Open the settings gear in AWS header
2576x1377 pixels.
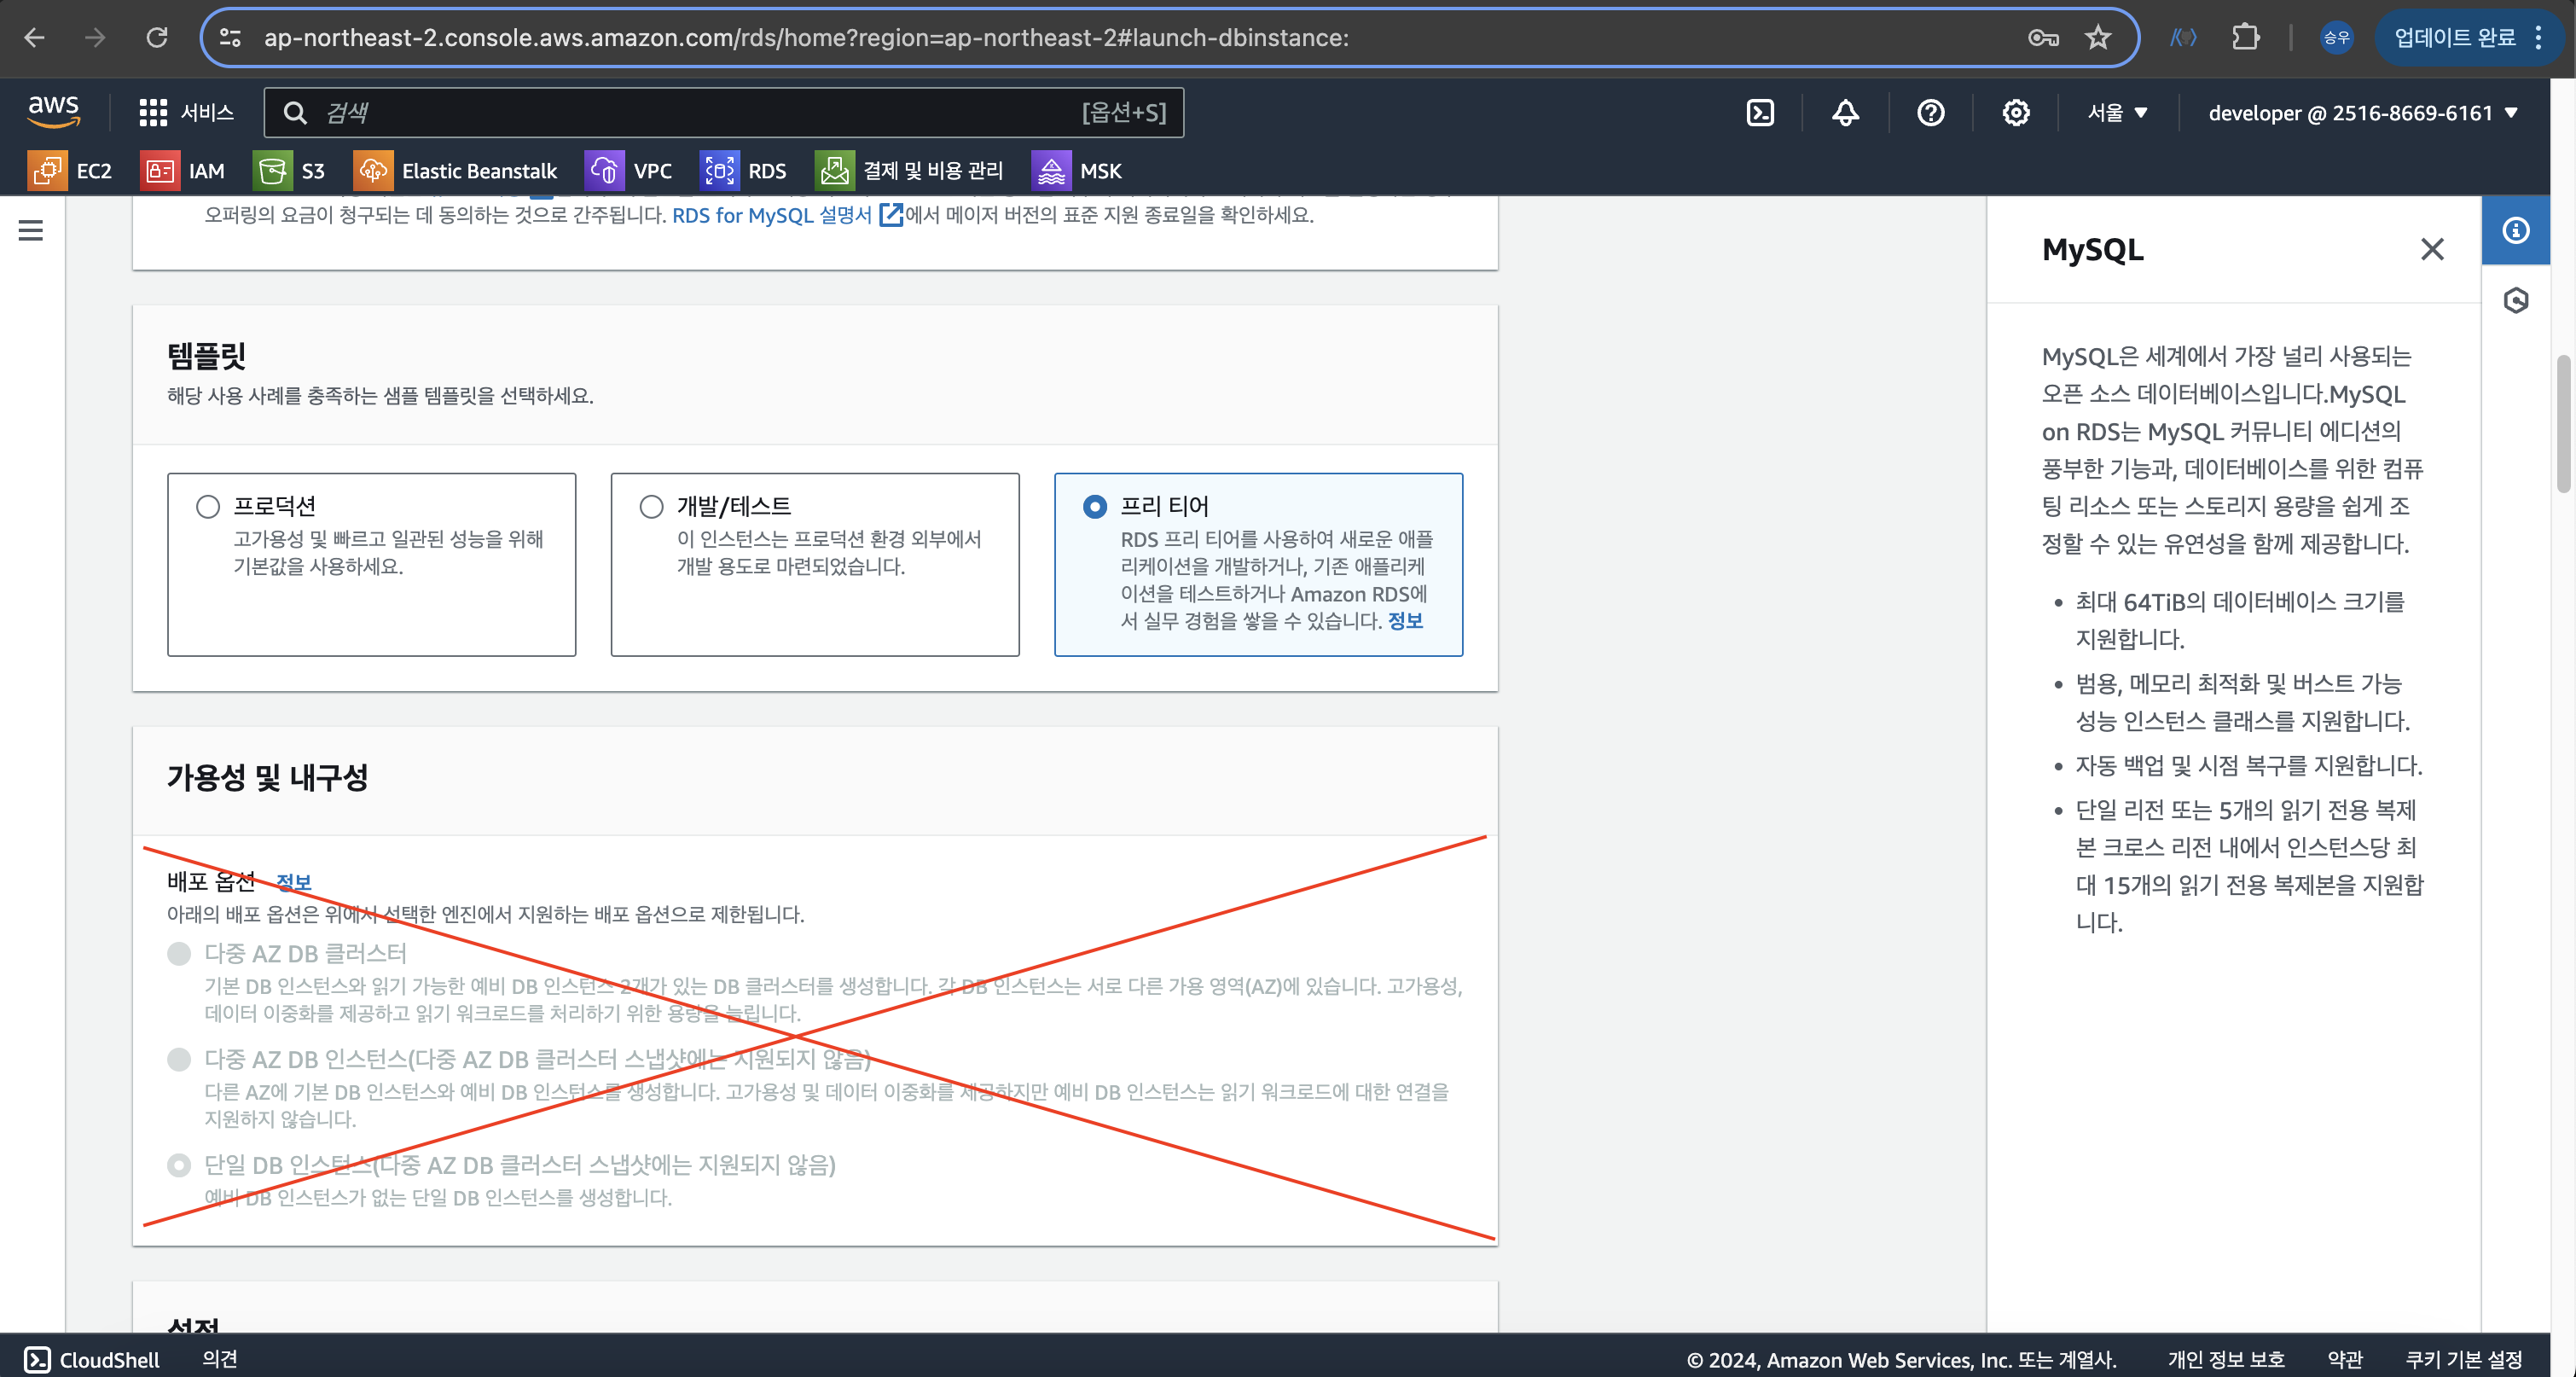coord(2015,113)
